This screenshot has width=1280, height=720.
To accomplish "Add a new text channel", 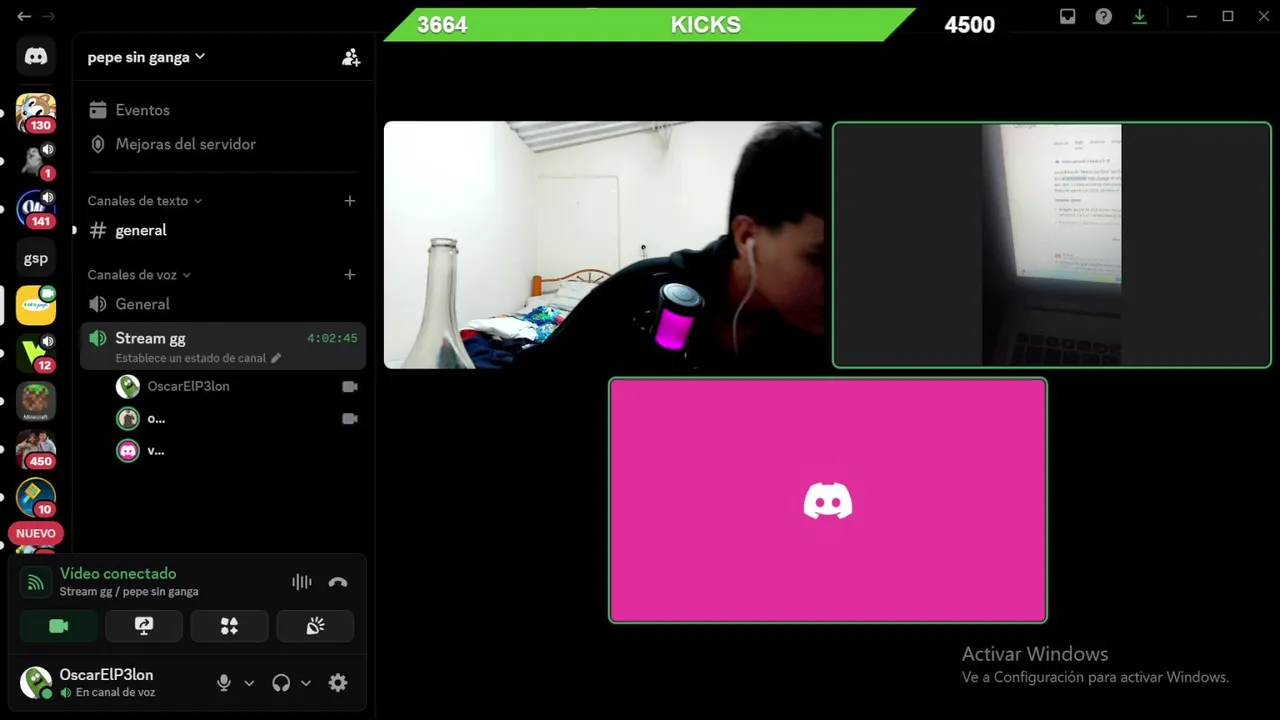I will pos(350,201).
